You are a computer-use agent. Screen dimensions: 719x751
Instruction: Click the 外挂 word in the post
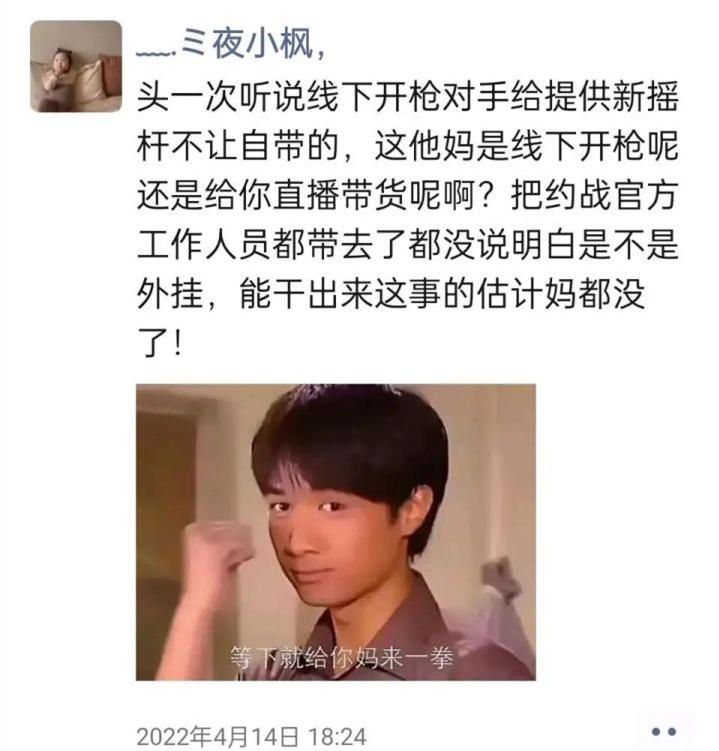click(171, 294)
